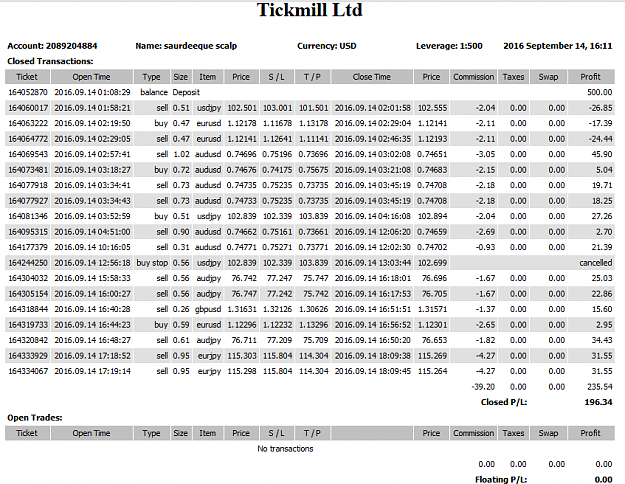The image size is (625, 484).
Task: Select ticket 164063222
Action: [28, 123]
